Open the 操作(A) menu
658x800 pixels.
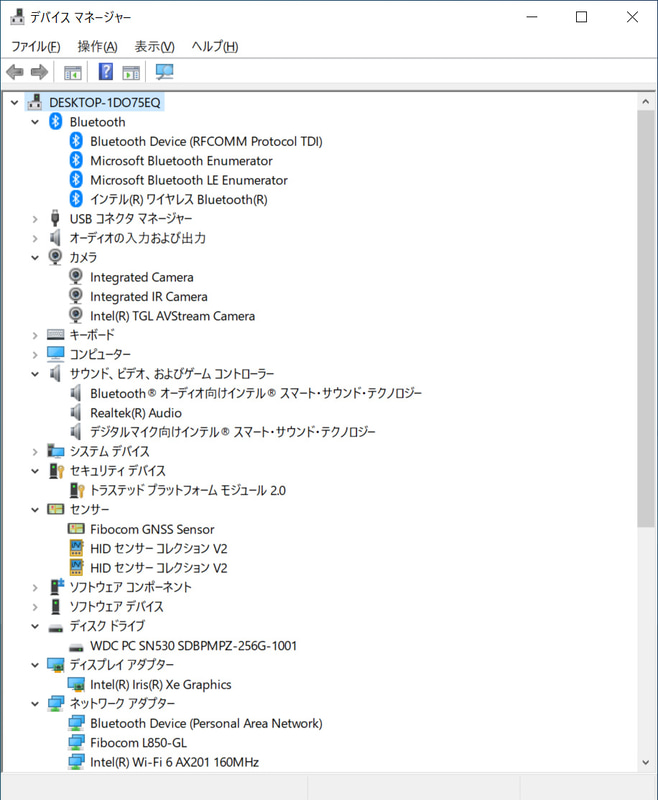point(97,46)
